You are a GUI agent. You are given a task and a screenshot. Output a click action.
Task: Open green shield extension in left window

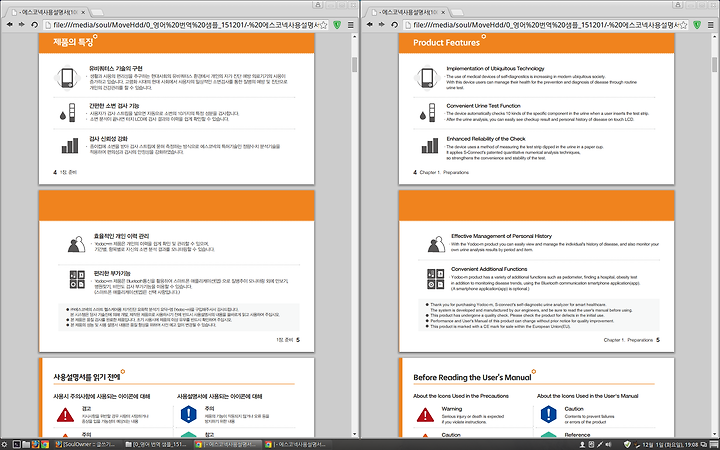337,25
